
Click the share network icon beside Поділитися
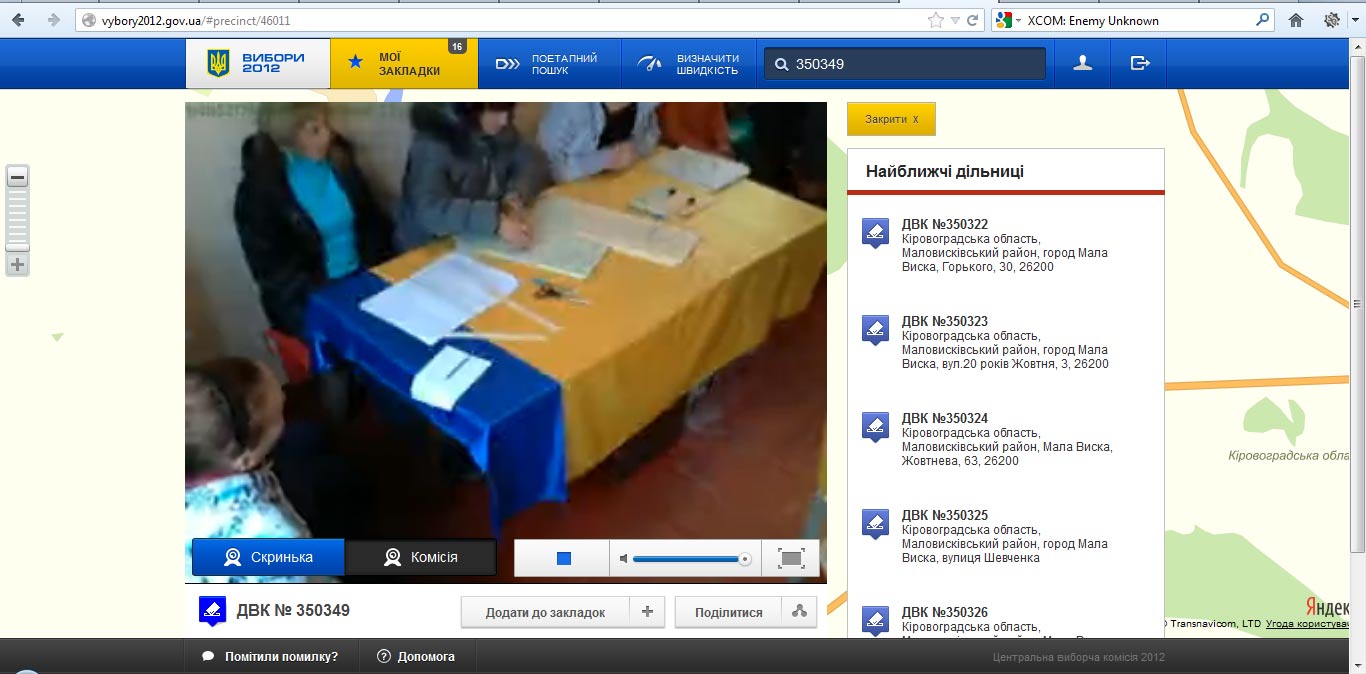coord(798,612)
